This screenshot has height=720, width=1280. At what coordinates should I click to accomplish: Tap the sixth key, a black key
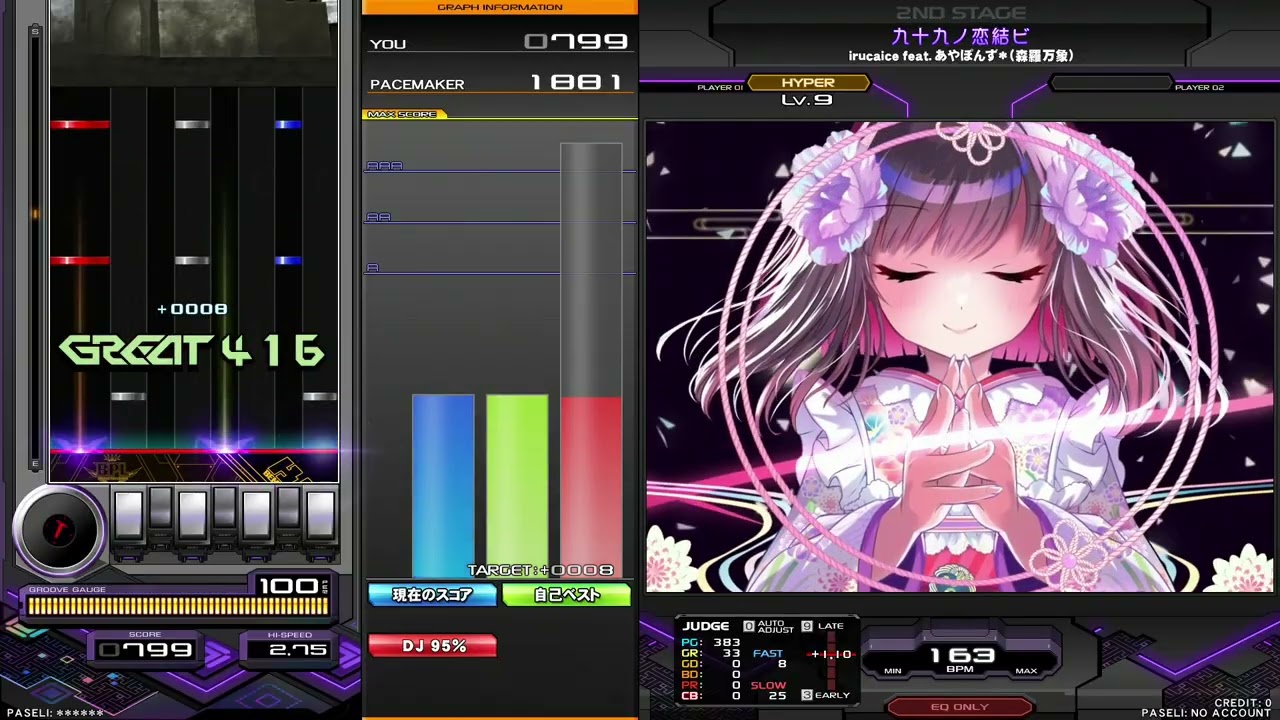(288, 507)
